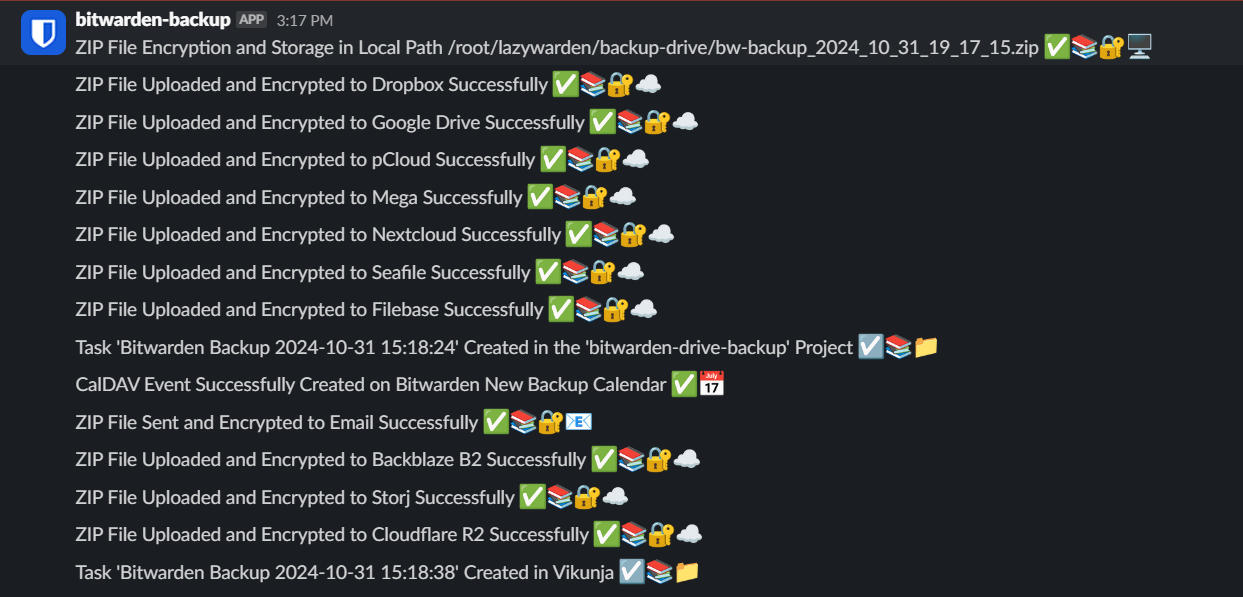Click the lock emoji on the Cloudflare R2 line
1243x597 pixels.
tap(661, 535)
